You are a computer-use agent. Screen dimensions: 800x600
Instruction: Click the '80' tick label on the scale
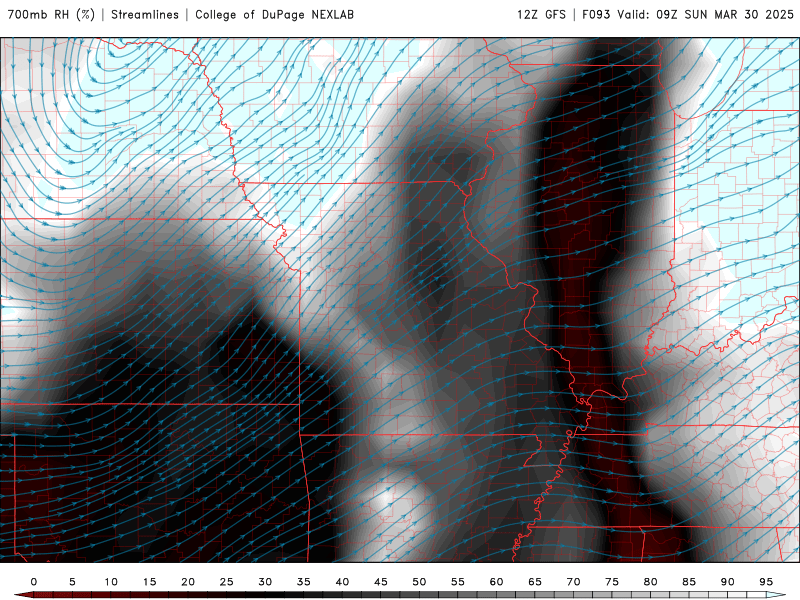651,582
